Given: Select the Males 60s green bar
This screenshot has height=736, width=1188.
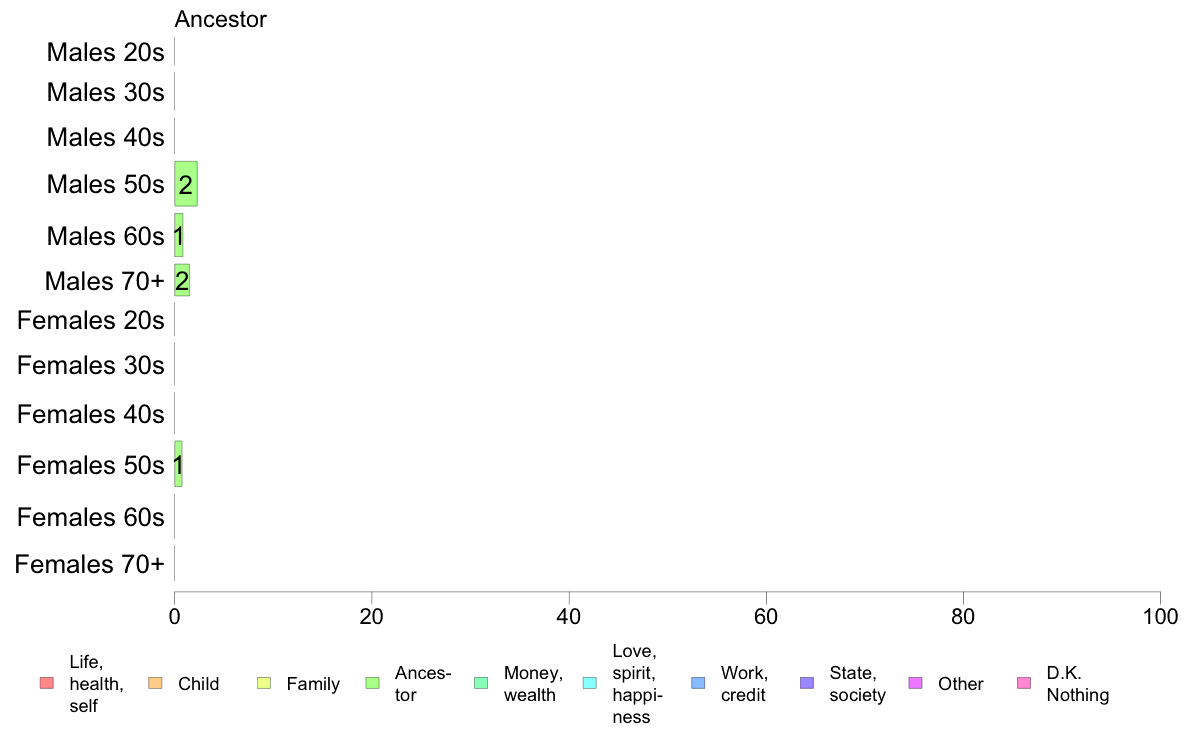Looking at the screenshot, I should [x=179, y=235].
